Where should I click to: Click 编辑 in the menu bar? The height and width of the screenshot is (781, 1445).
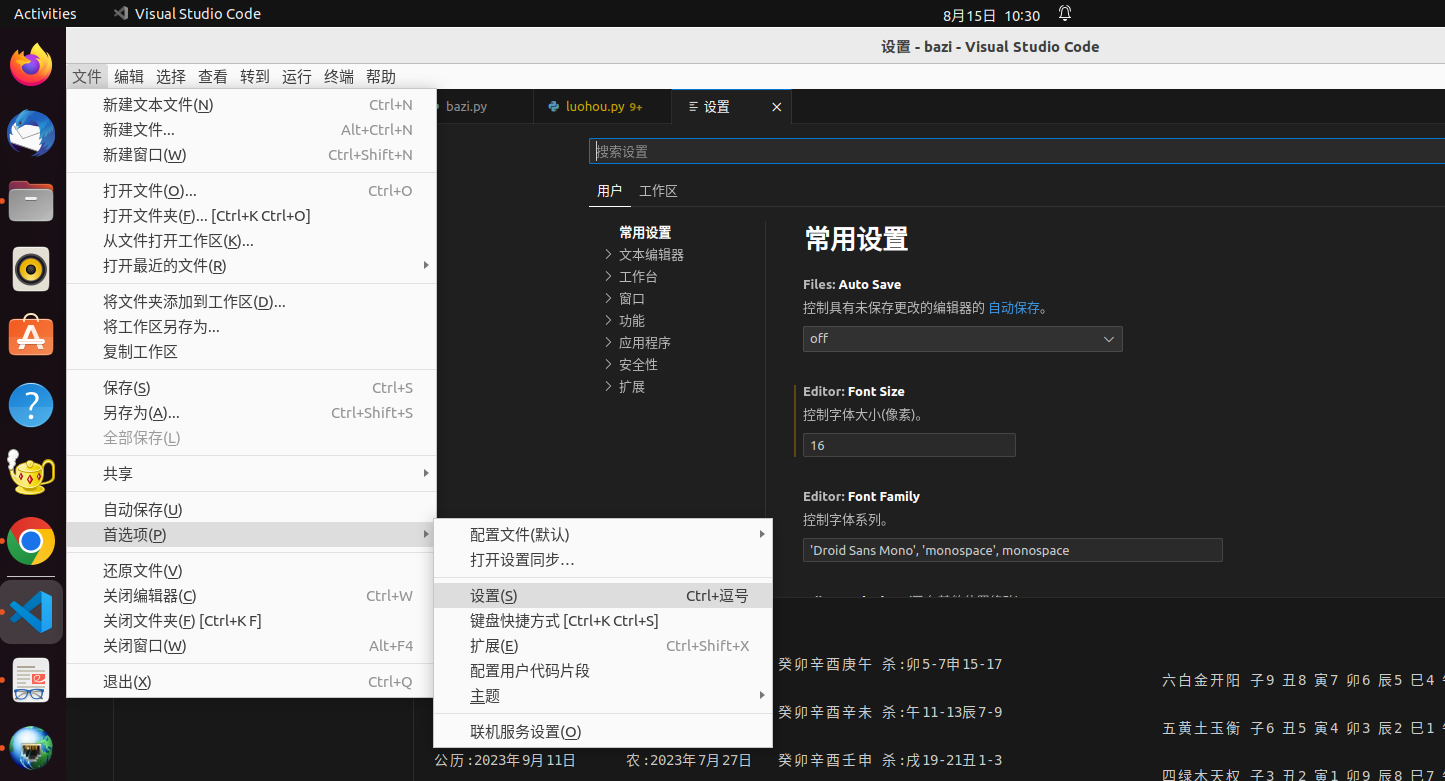coord(129,77)
